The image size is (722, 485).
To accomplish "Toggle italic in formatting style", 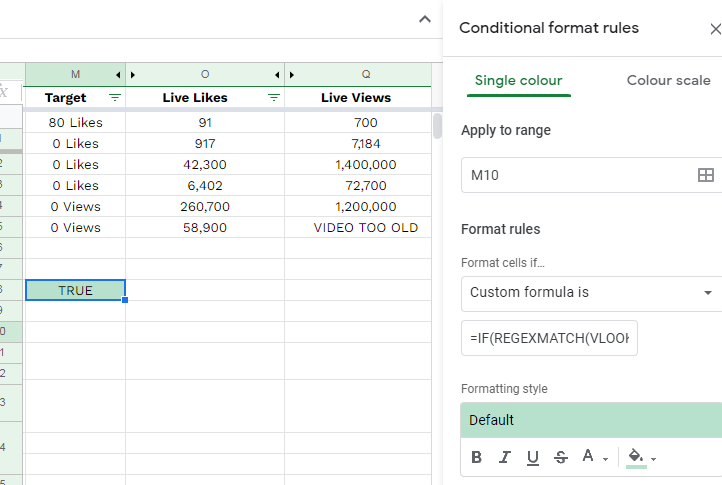I will click(505, 457).
